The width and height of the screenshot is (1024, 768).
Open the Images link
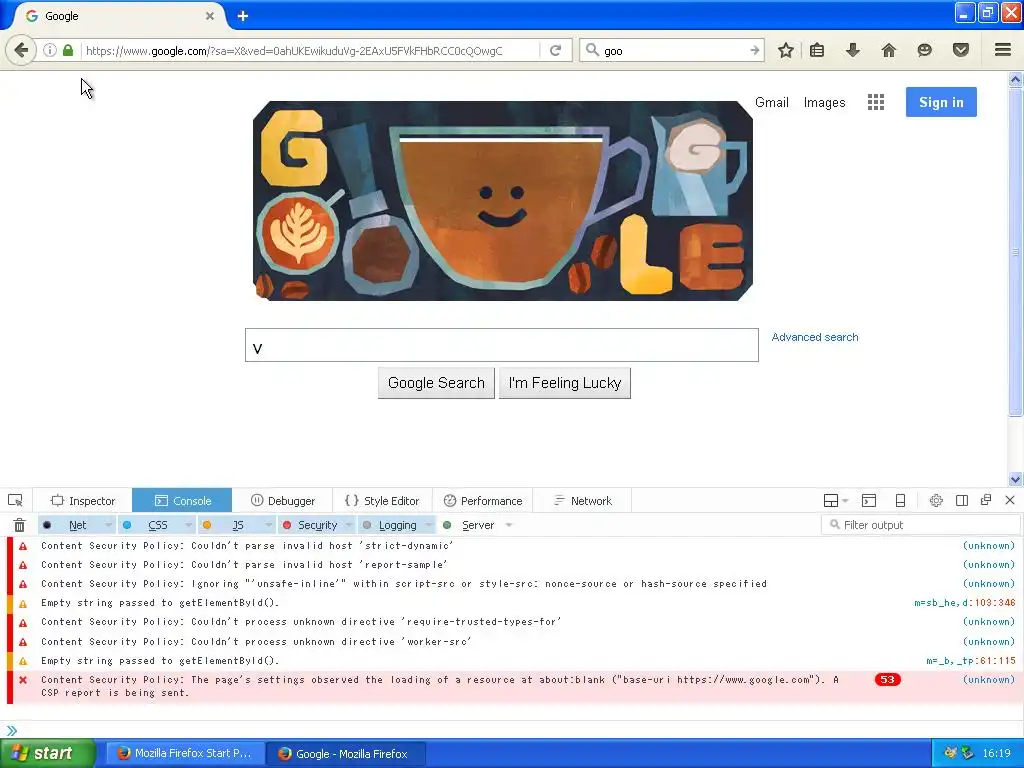(x=824, y=103)
